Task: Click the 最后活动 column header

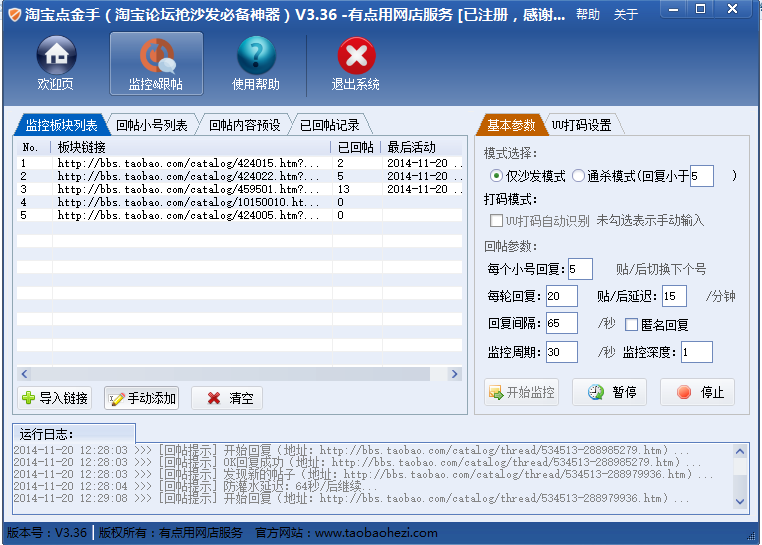Action: pyautogui.click(x=422, y=147)
